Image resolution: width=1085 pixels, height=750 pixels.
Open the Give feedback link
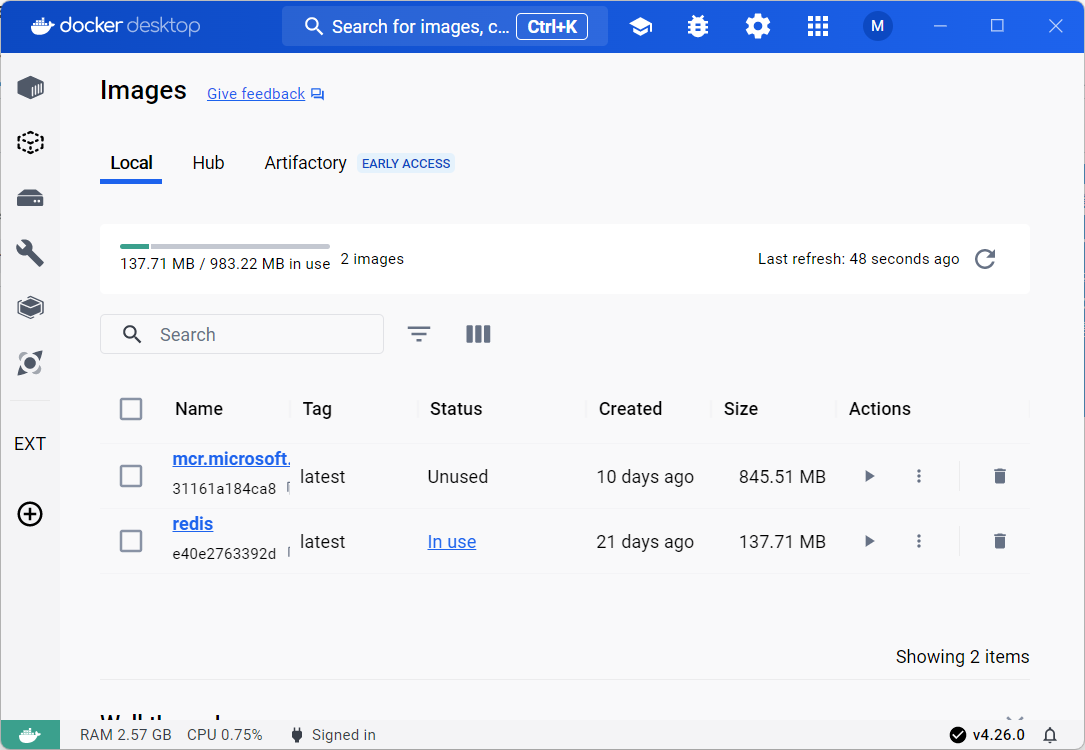click(255, 93)
